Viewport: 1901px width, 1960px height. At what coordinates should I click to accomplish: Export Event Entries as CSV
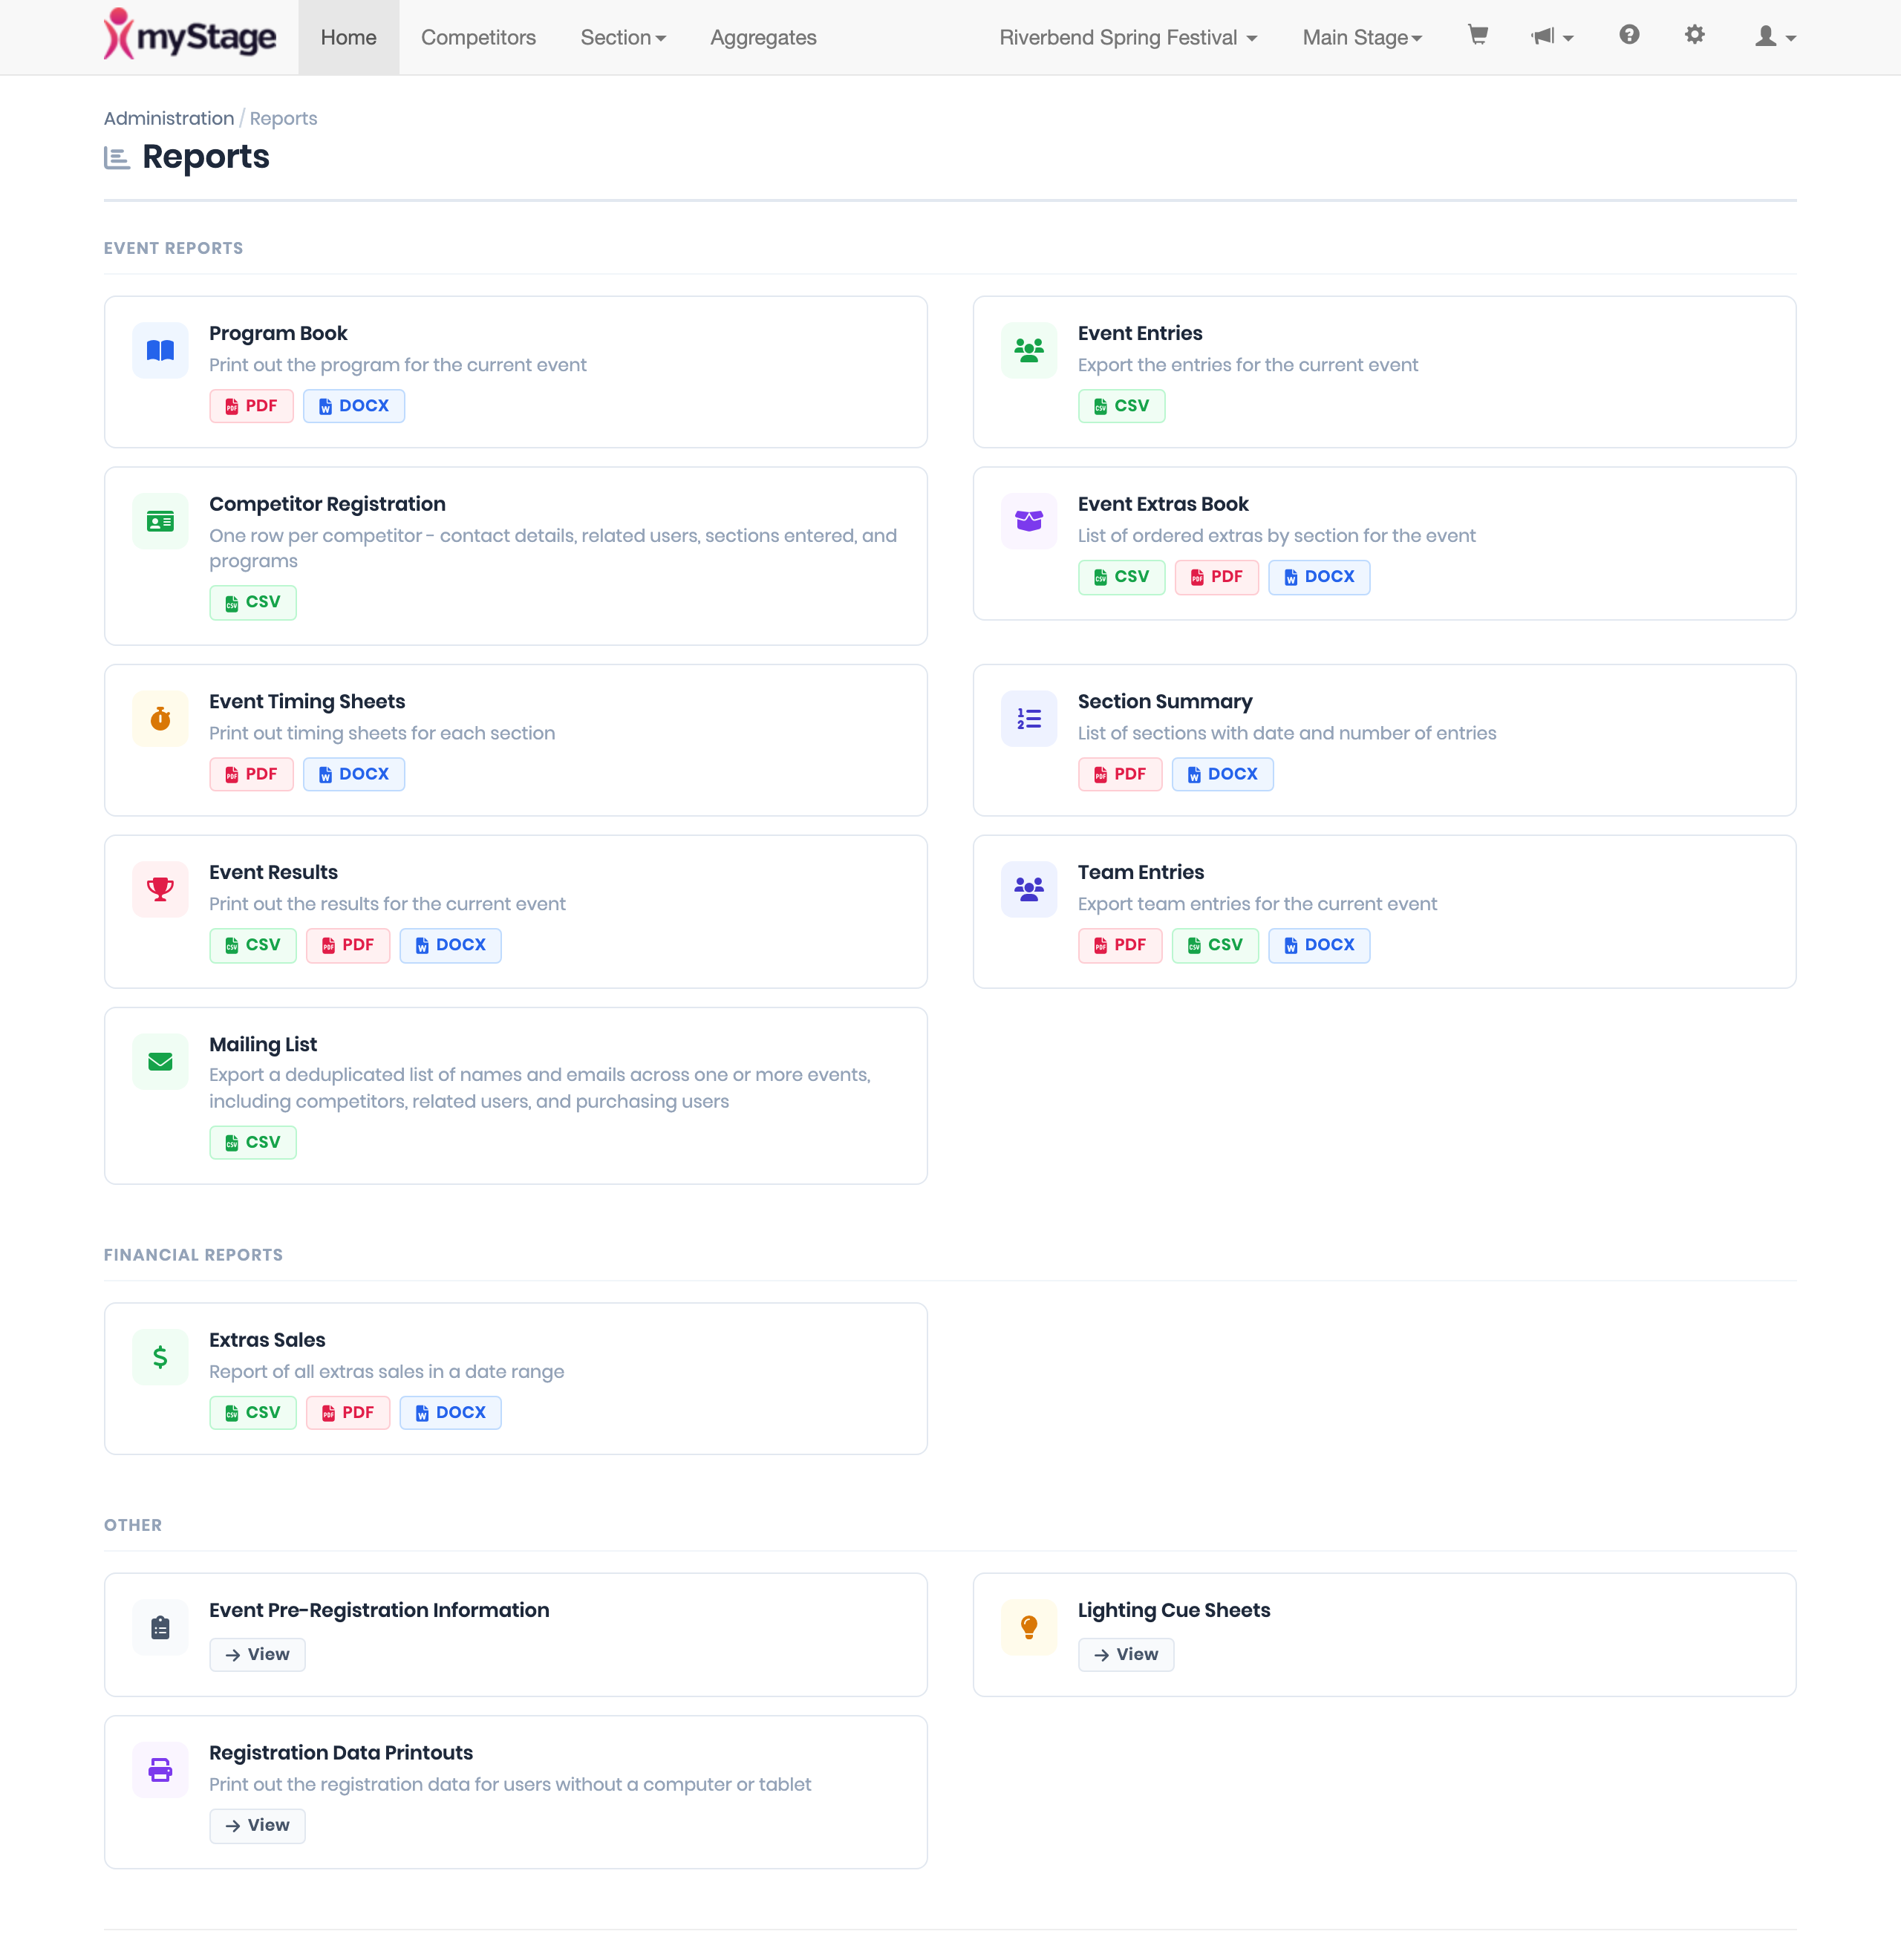click(x=1121, y=406)
